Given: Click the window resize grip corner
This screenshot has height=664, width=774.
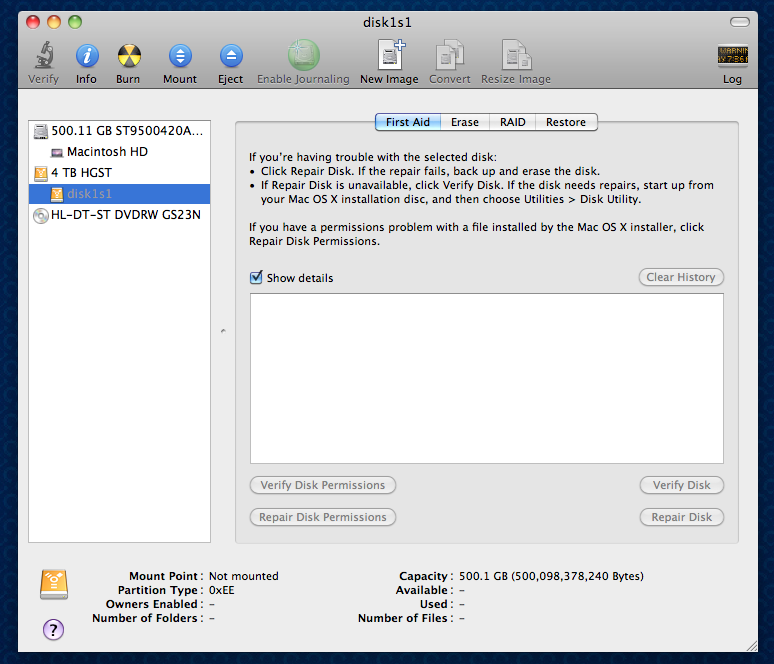Looking at the screenshot, I should 752,646.
